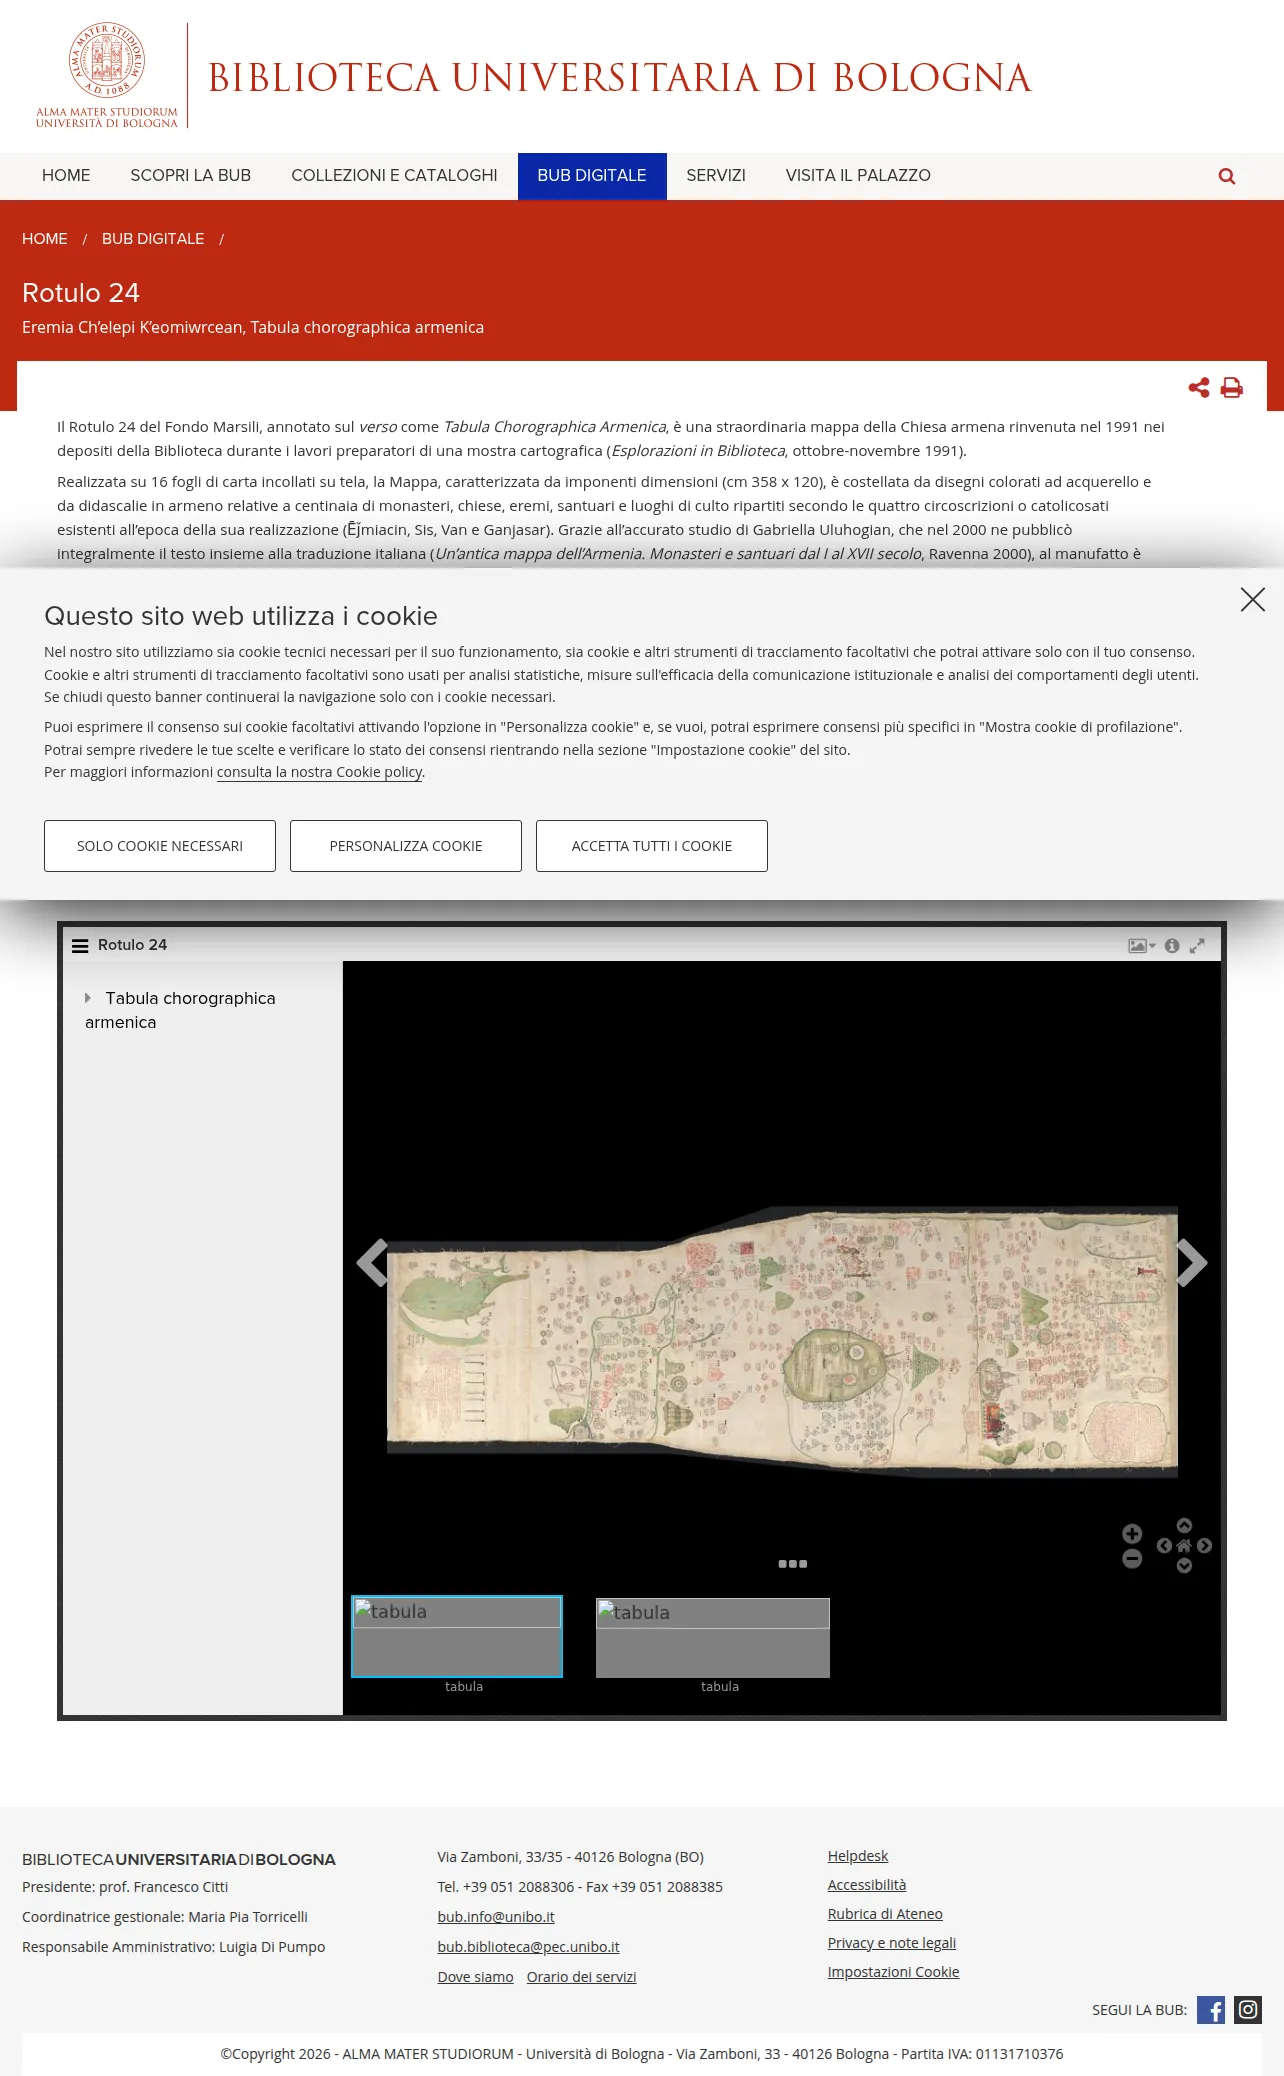Open the SERVIZI menu

(716, 176)
